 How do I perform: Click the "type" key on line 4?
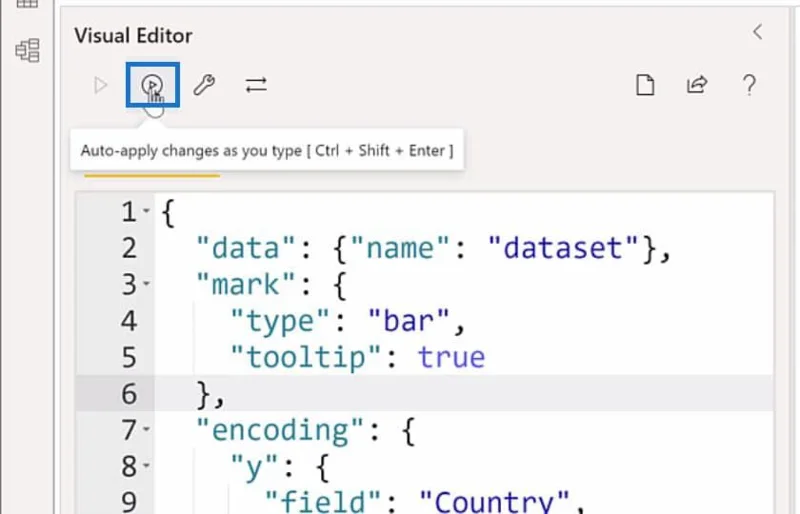280,322
